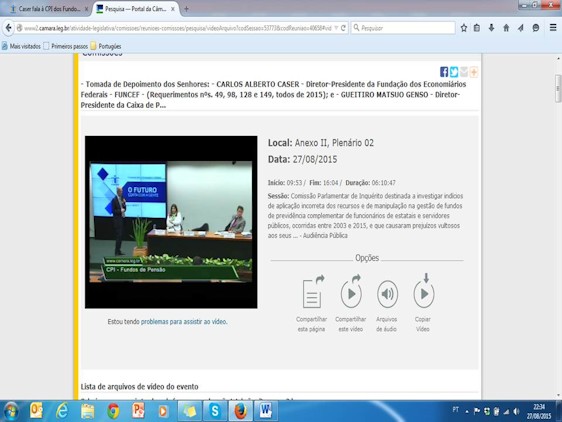Screen dimensions: 562x422
Task: Play the CPI Fundos de Pensão video
Action: (171, 222)
